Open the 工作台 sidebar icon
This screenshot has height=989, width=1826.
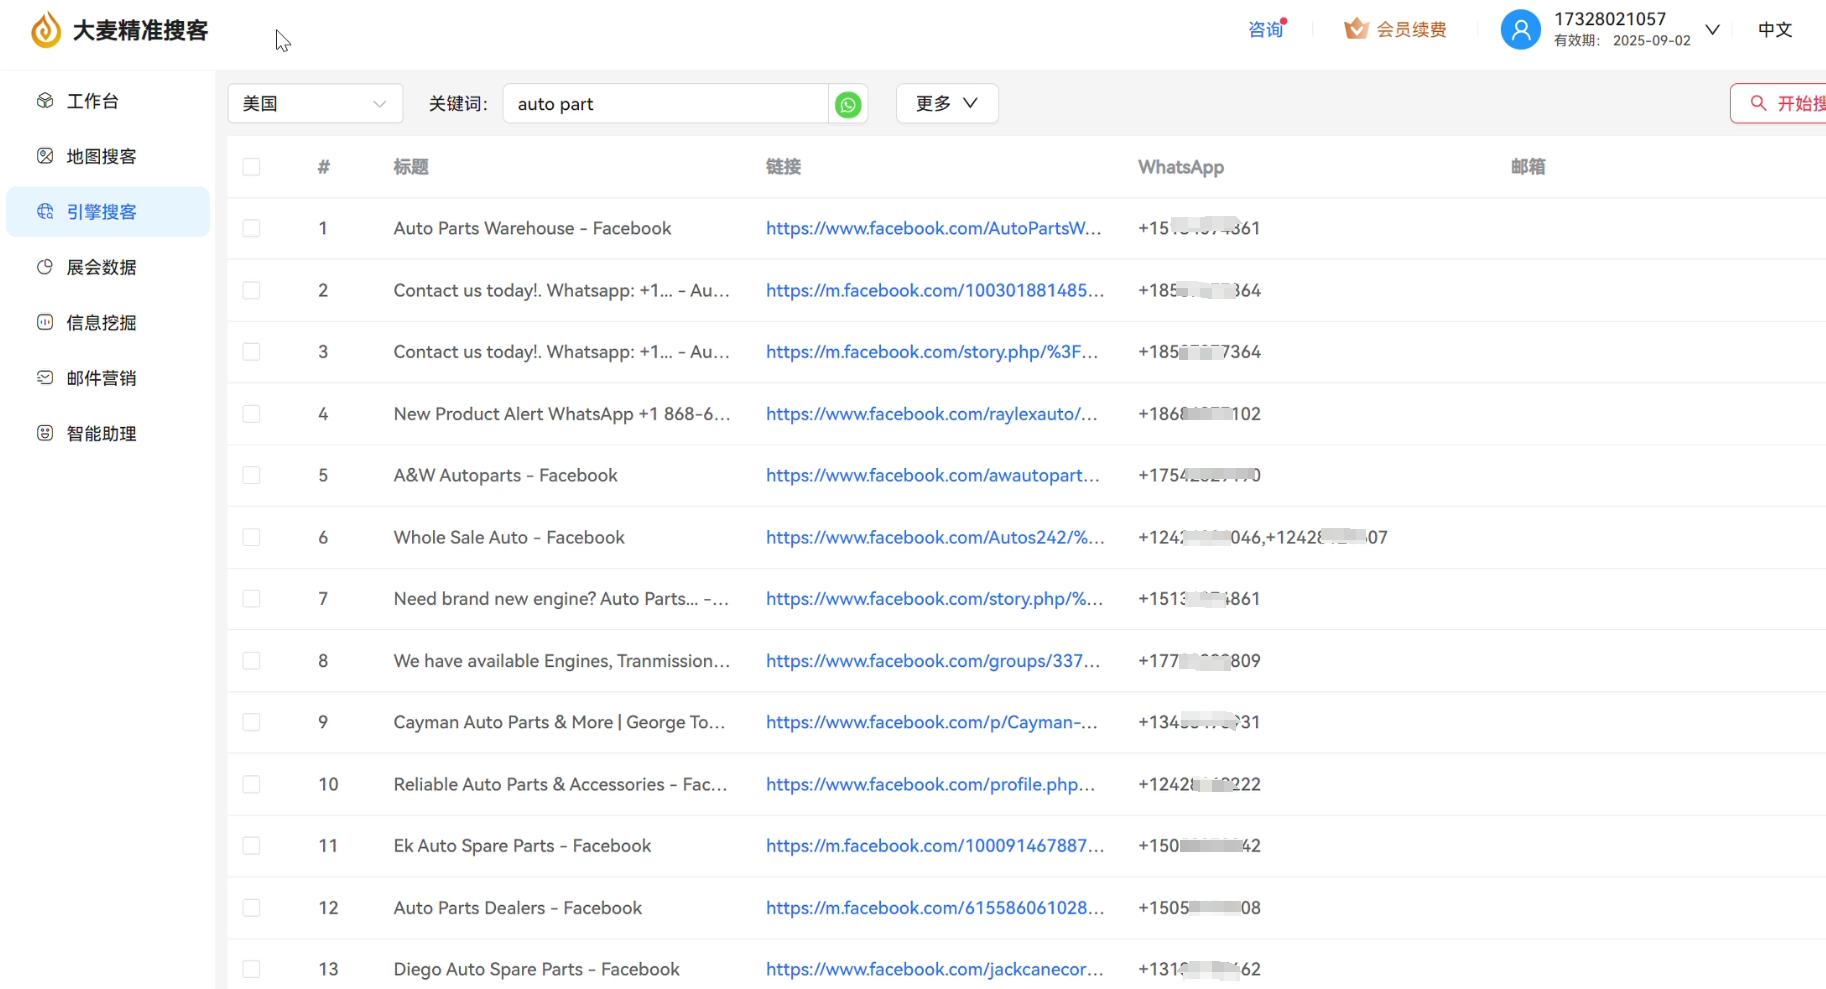[x=45, y=101]
